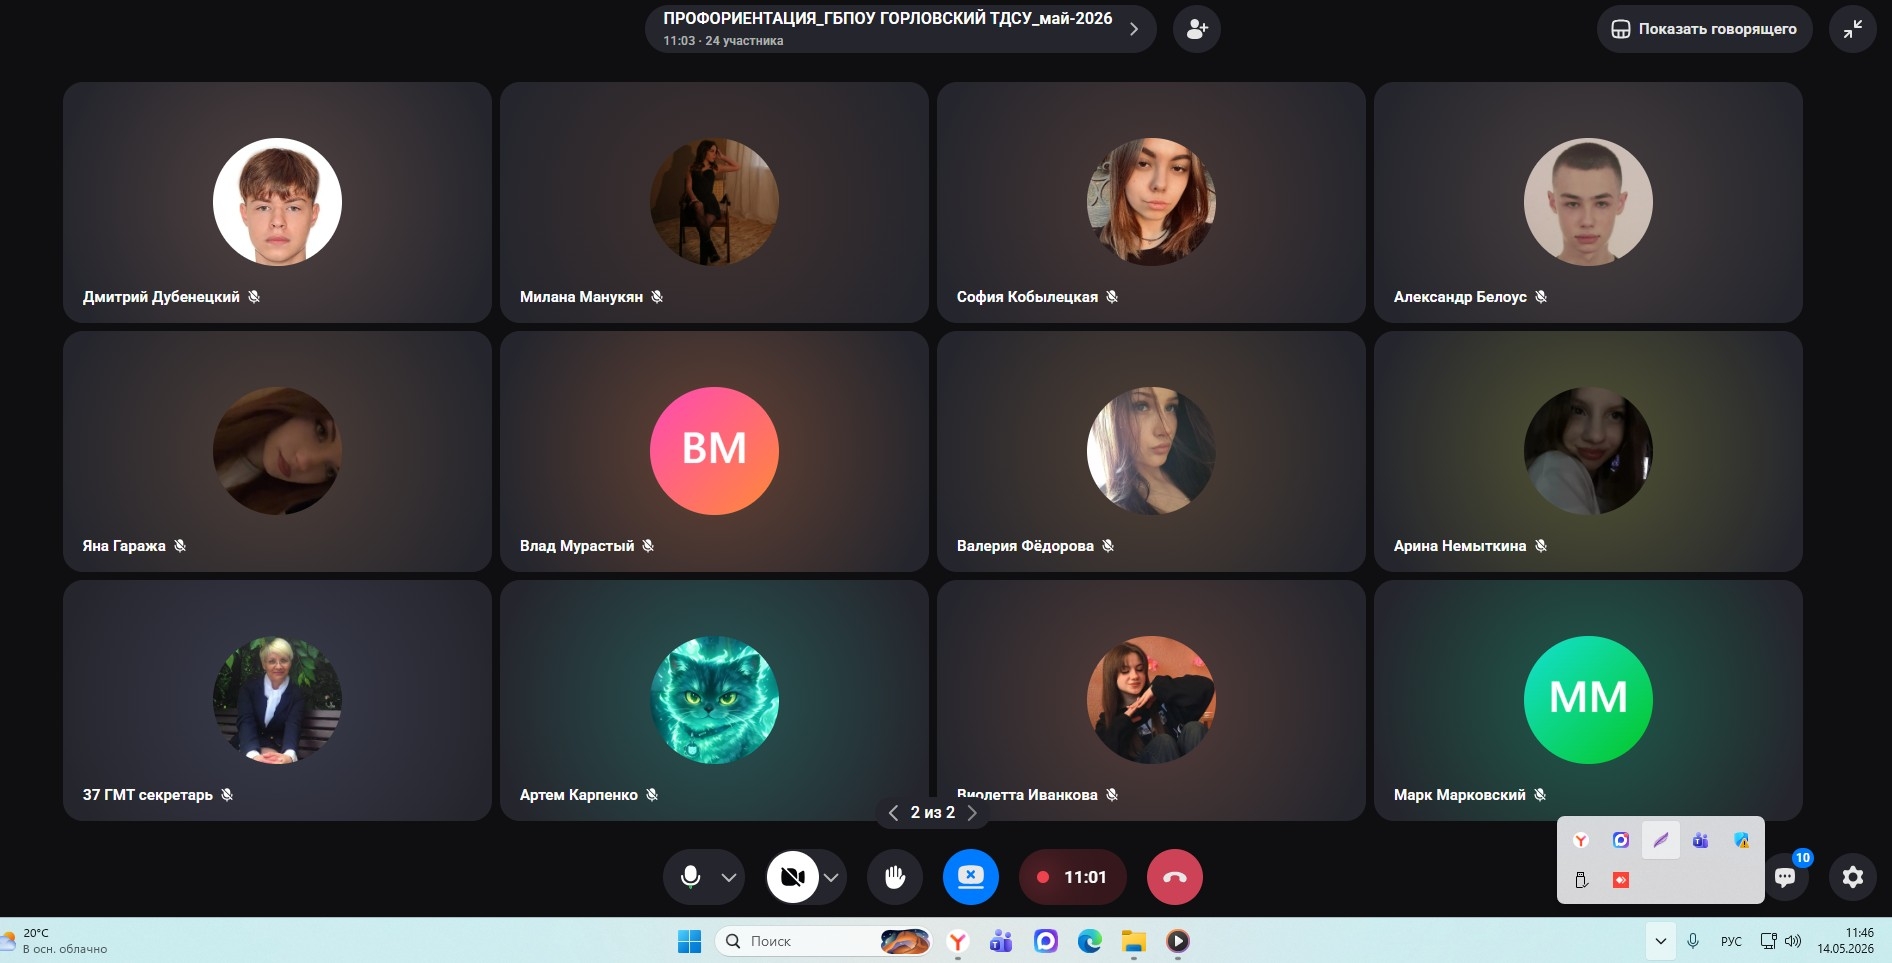1892x963 pixels.
Task: Add a participant to the call
Action: 1197,29
